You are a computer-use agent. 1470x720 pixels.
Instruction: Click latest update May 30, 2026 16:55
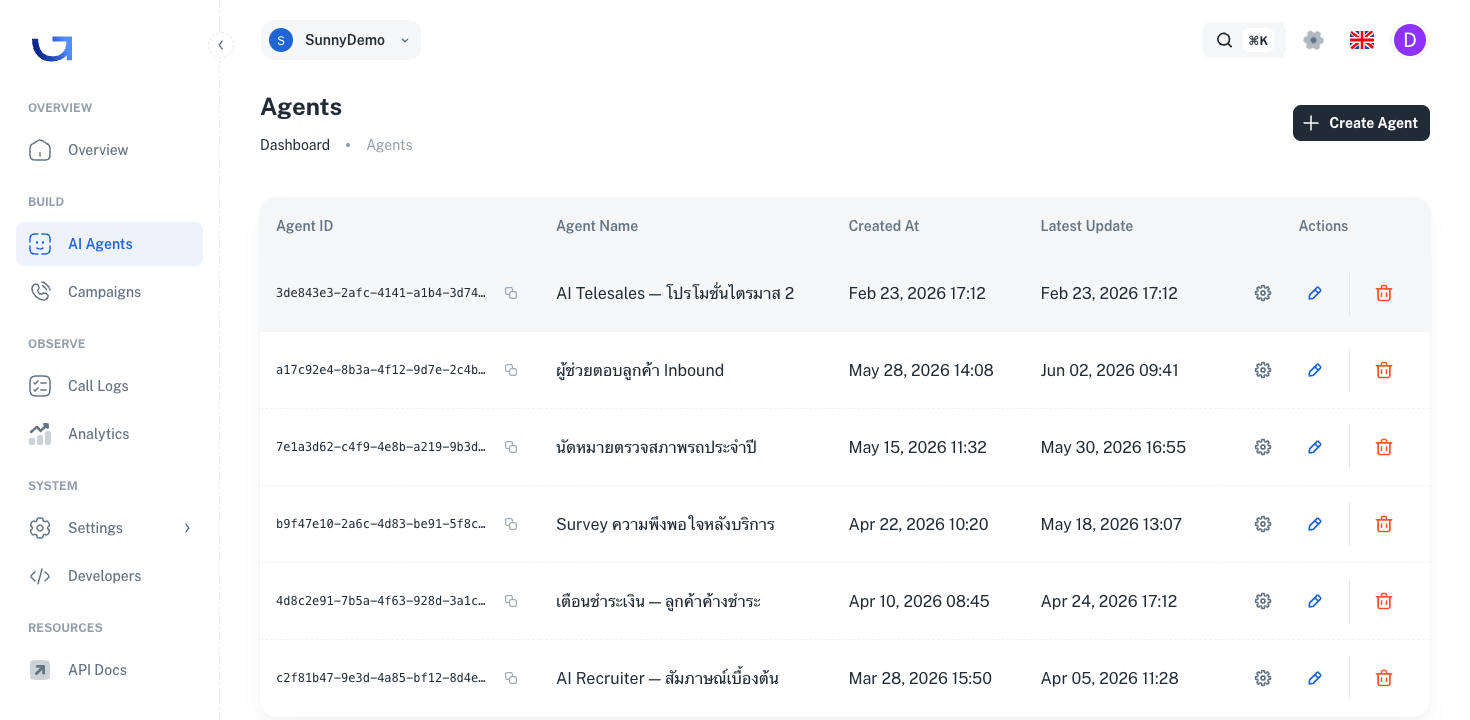pos(1113,447)
